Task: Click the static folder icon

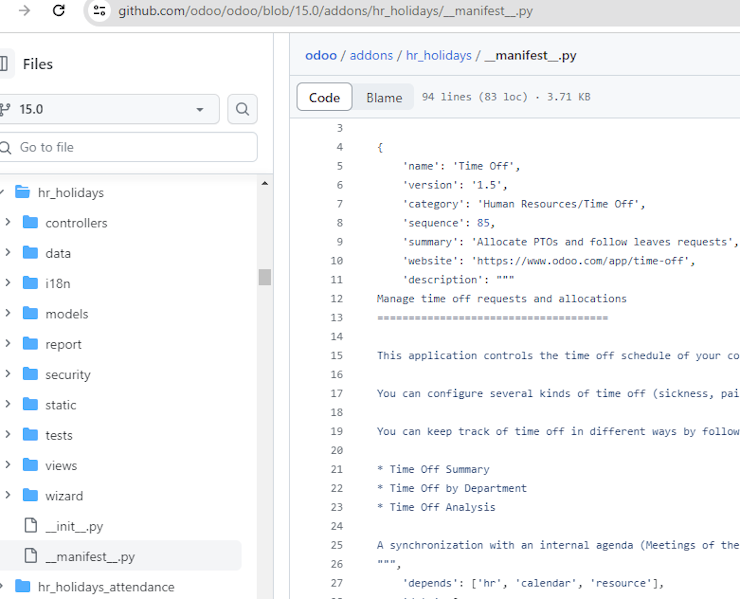Action: [x=30, y=404]
